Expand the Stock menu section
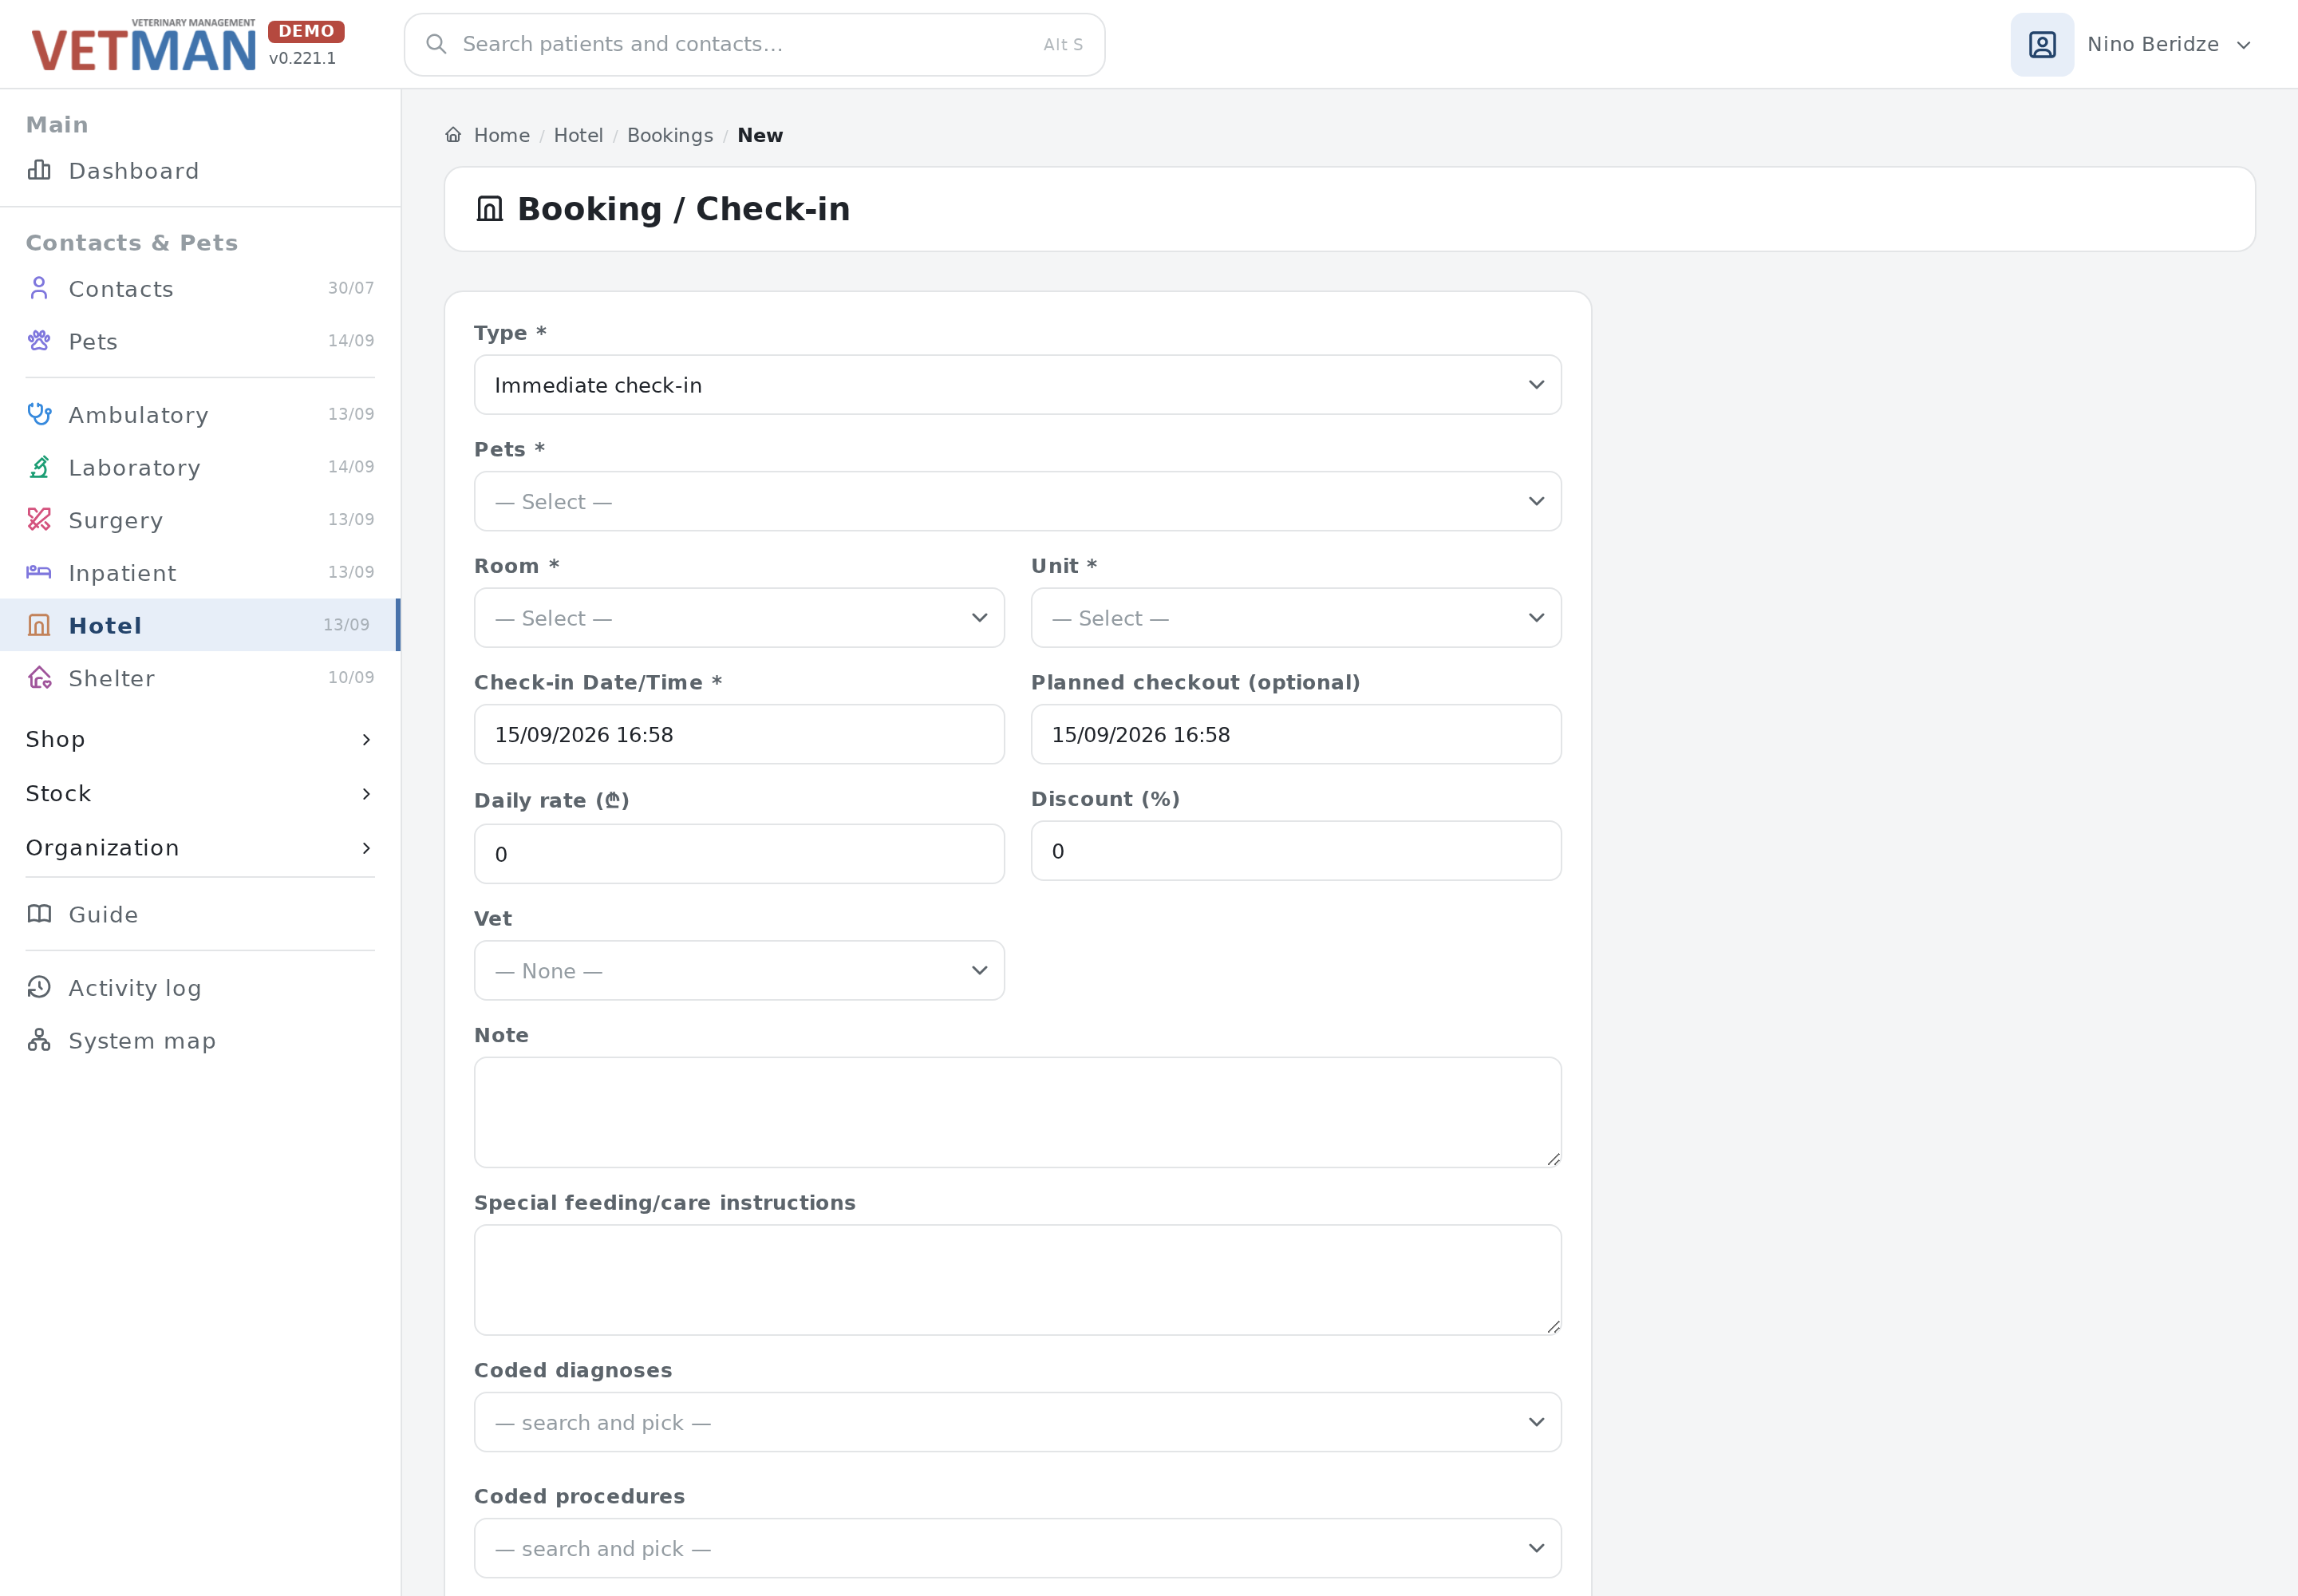The height and width of the screenshot is (1596, 2298). [200, 793]
